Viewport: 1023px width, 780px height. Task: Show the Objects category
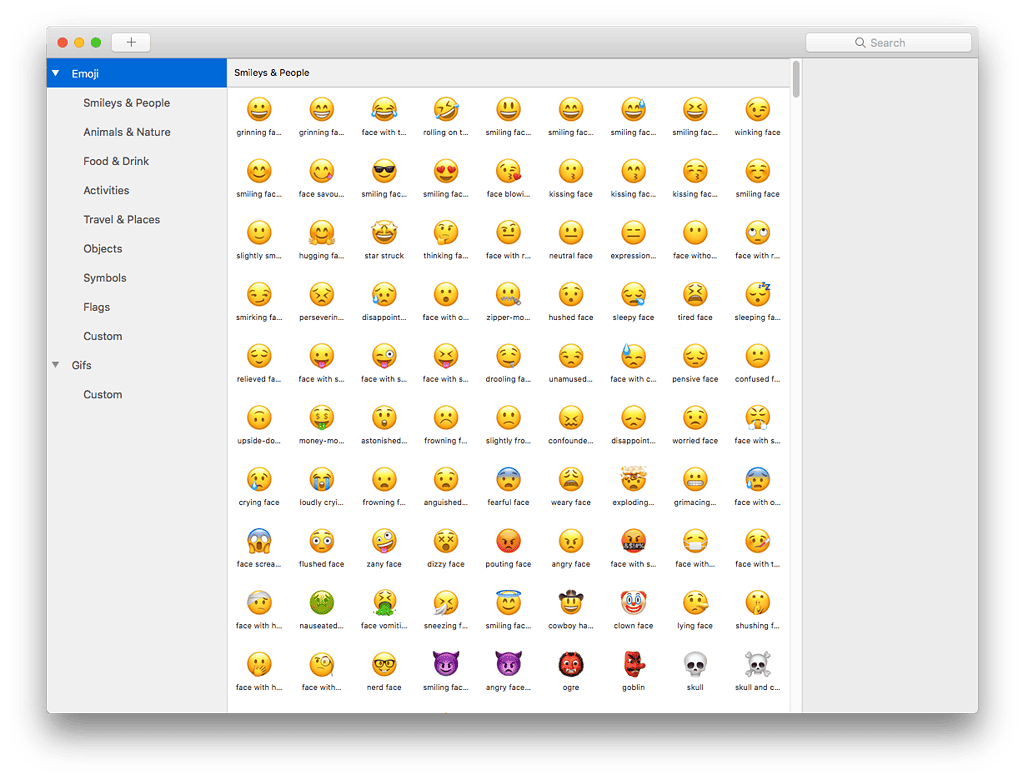[x=102, y=248]
